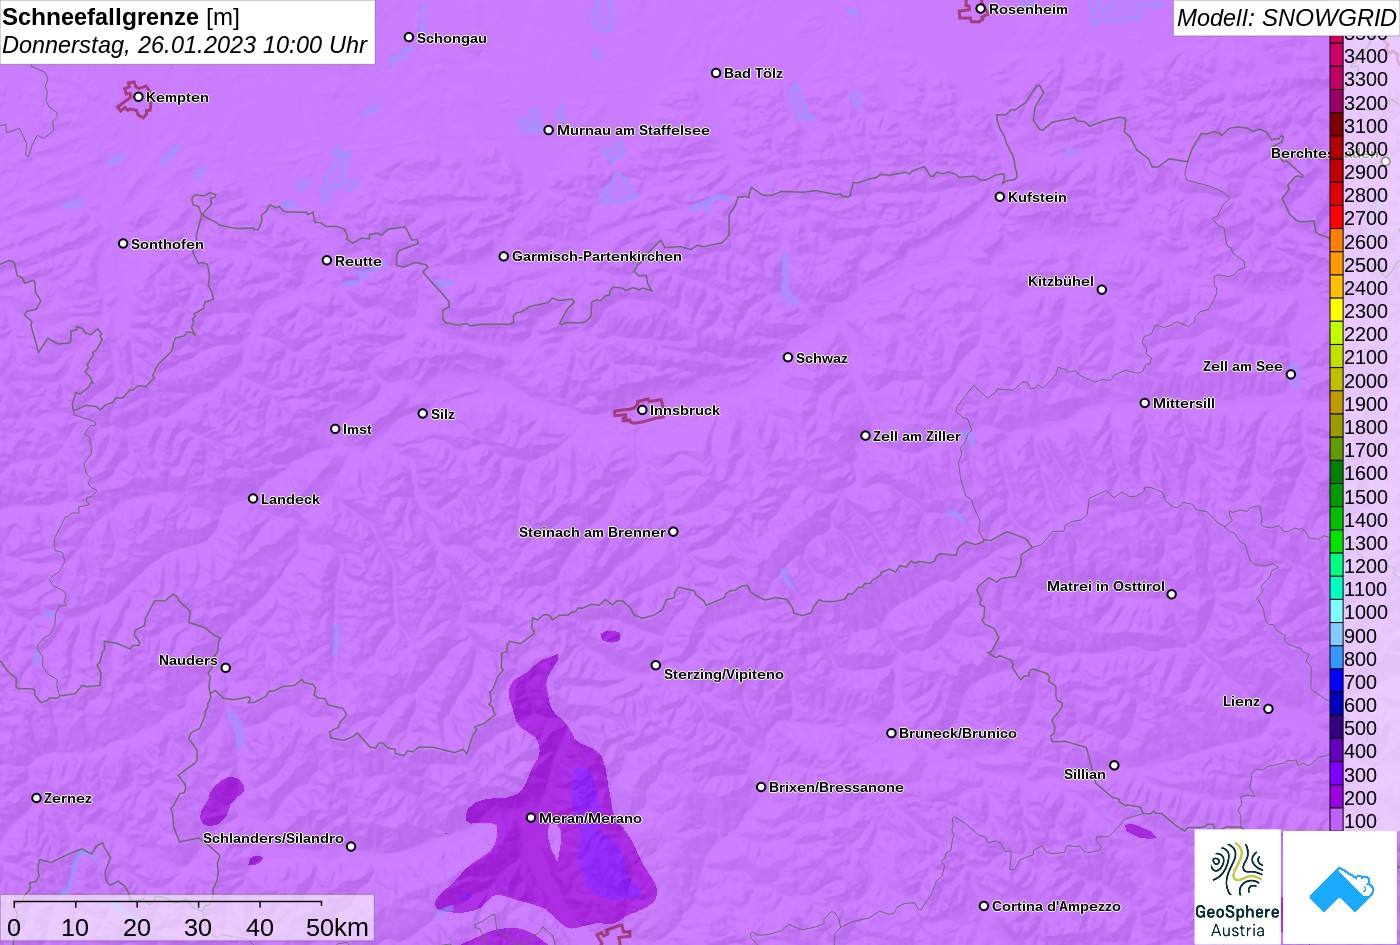The width and height of the screenshot is (1400, 945).
Task: Click the Schlanders/Silandro label
Action: pyautogui.click(x=273, y=839)
